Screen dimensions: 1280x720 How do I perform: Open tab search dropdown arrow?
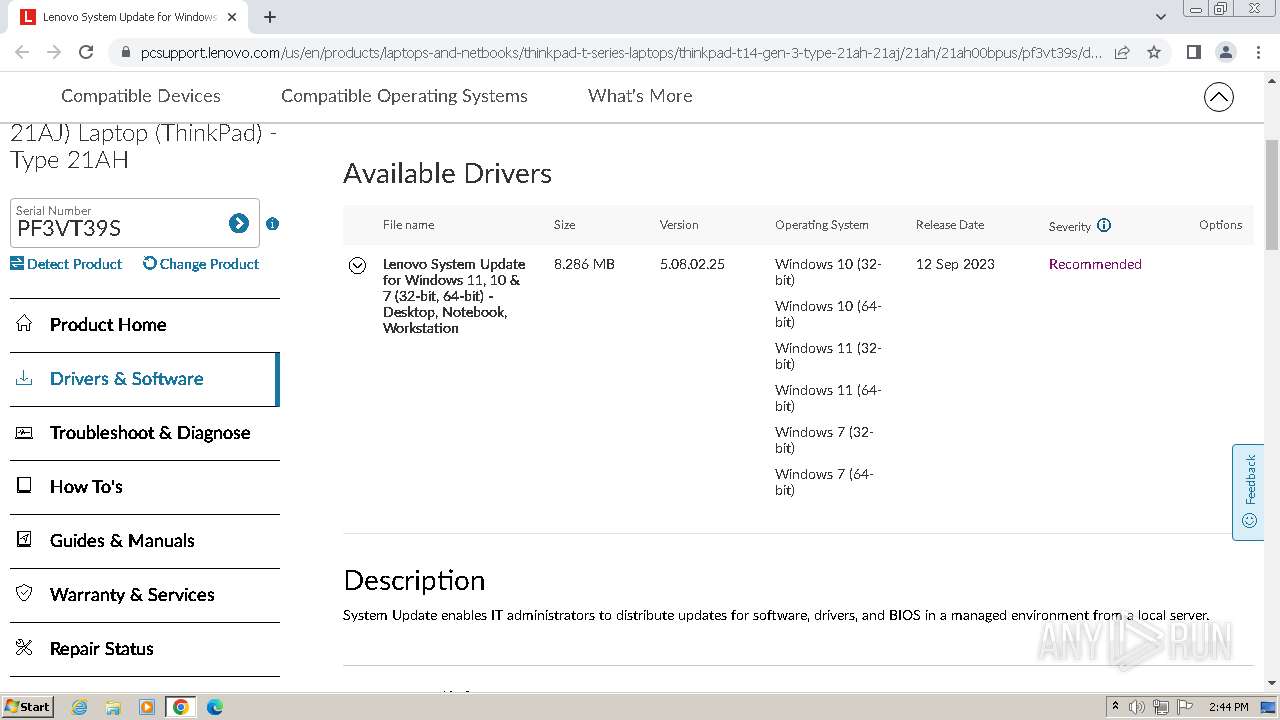(x=1160, y=17)
